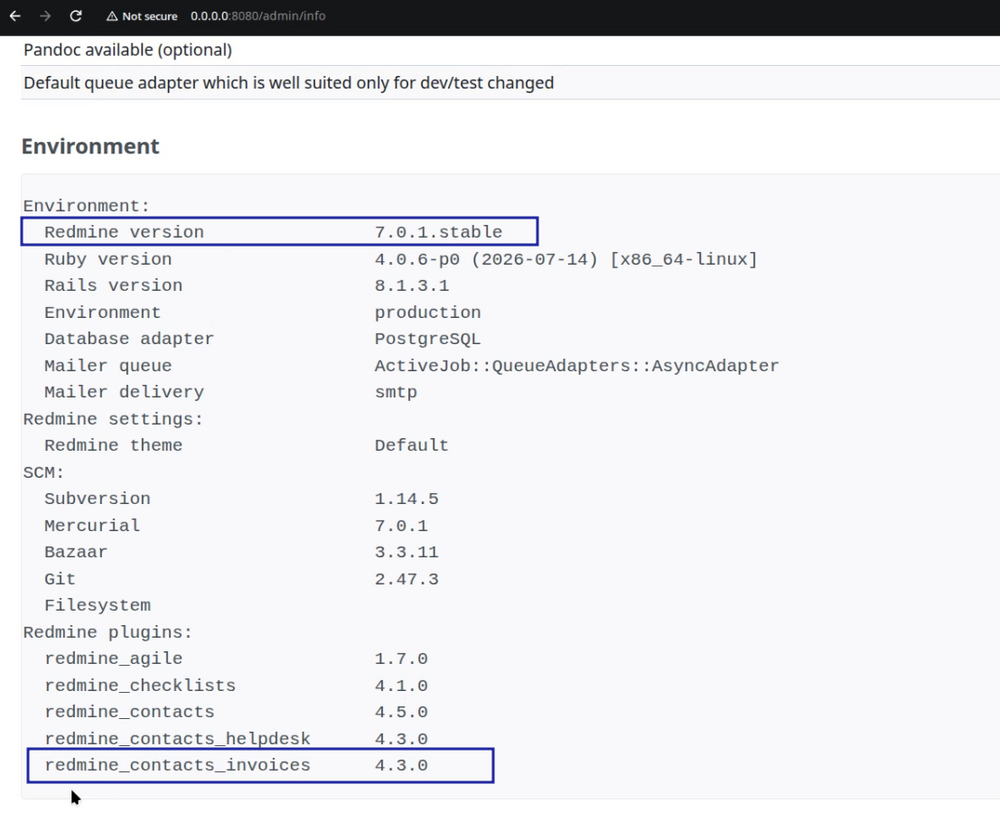Click the Bazaar version '3.3.11'
Image resolution: width=1000 pixels, height=822 pixels.
[406, 552]
